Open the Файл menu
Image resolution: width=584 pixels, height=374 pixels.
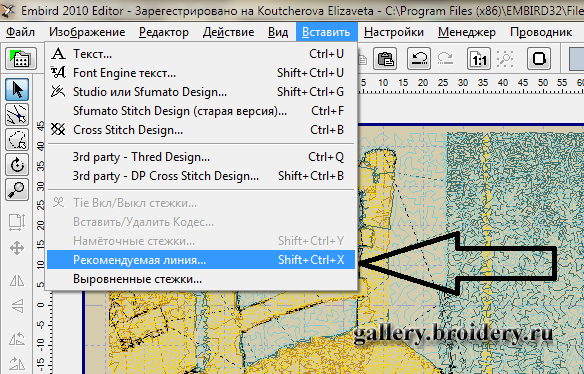tap(20, 32)
